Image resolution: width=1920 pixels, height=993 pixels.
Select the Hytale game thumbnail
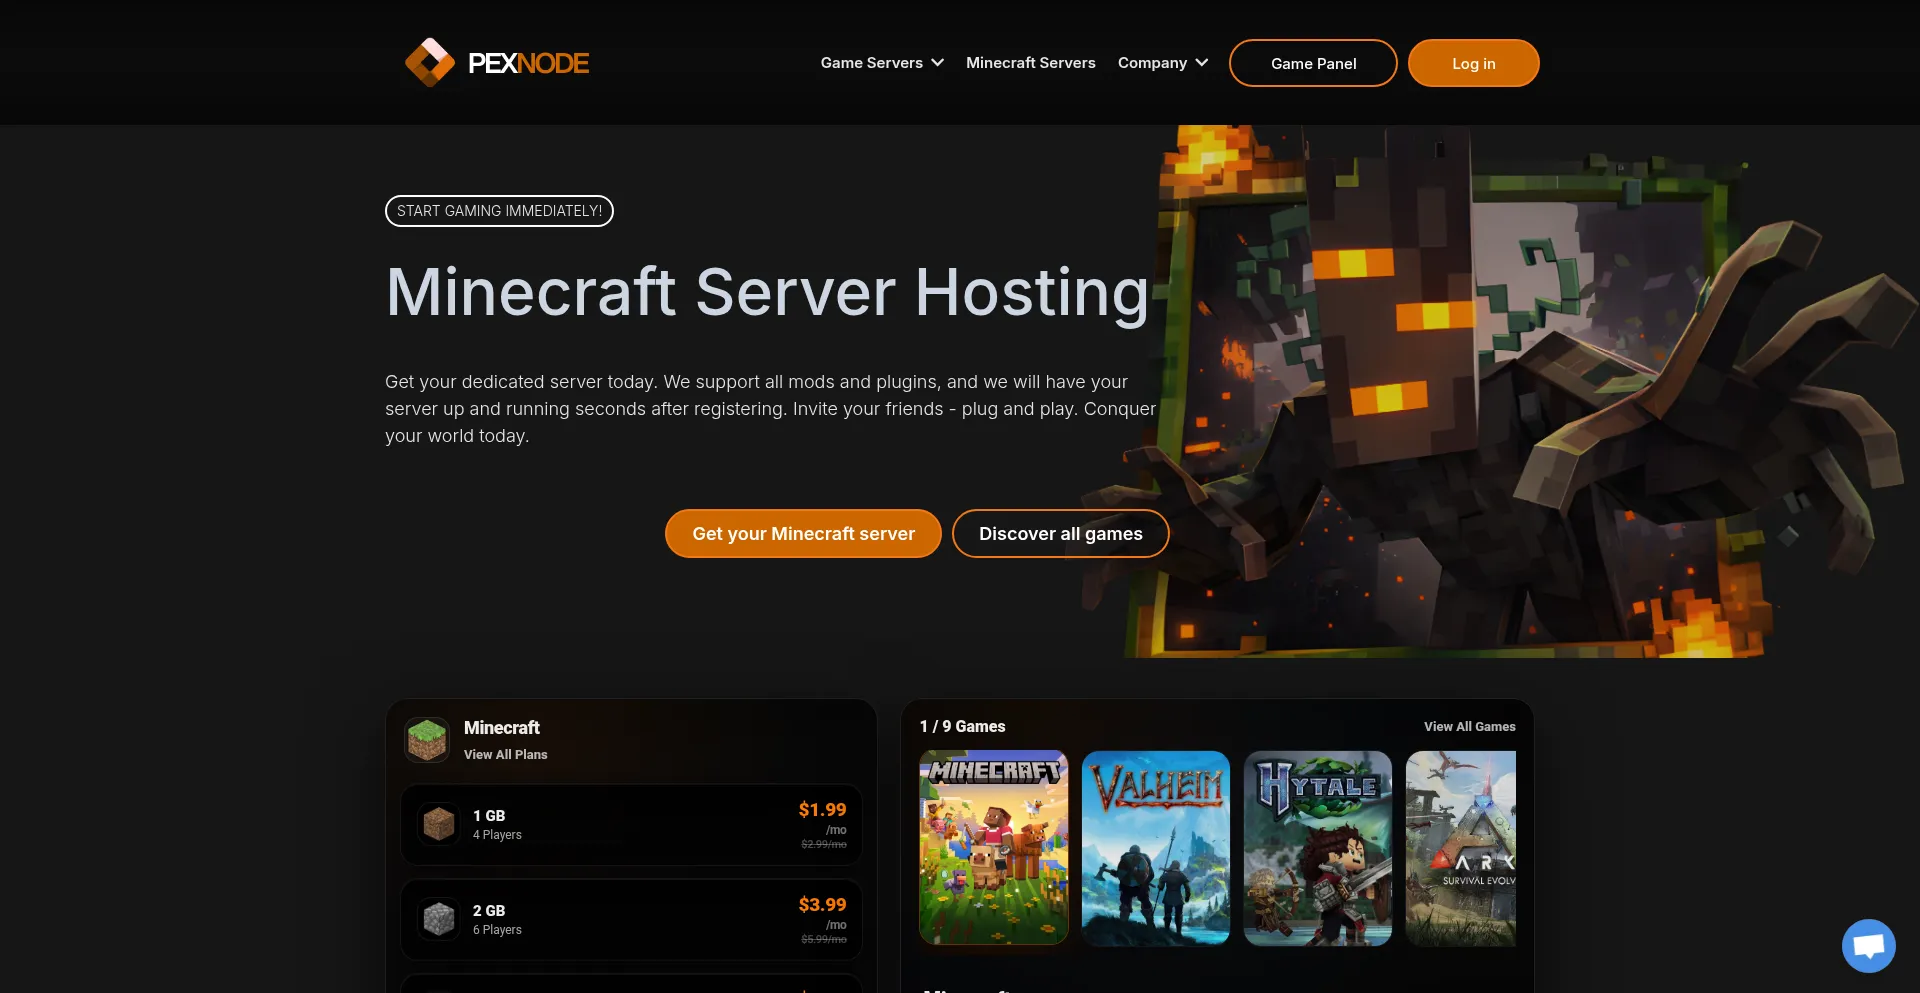click(1317, 848)
